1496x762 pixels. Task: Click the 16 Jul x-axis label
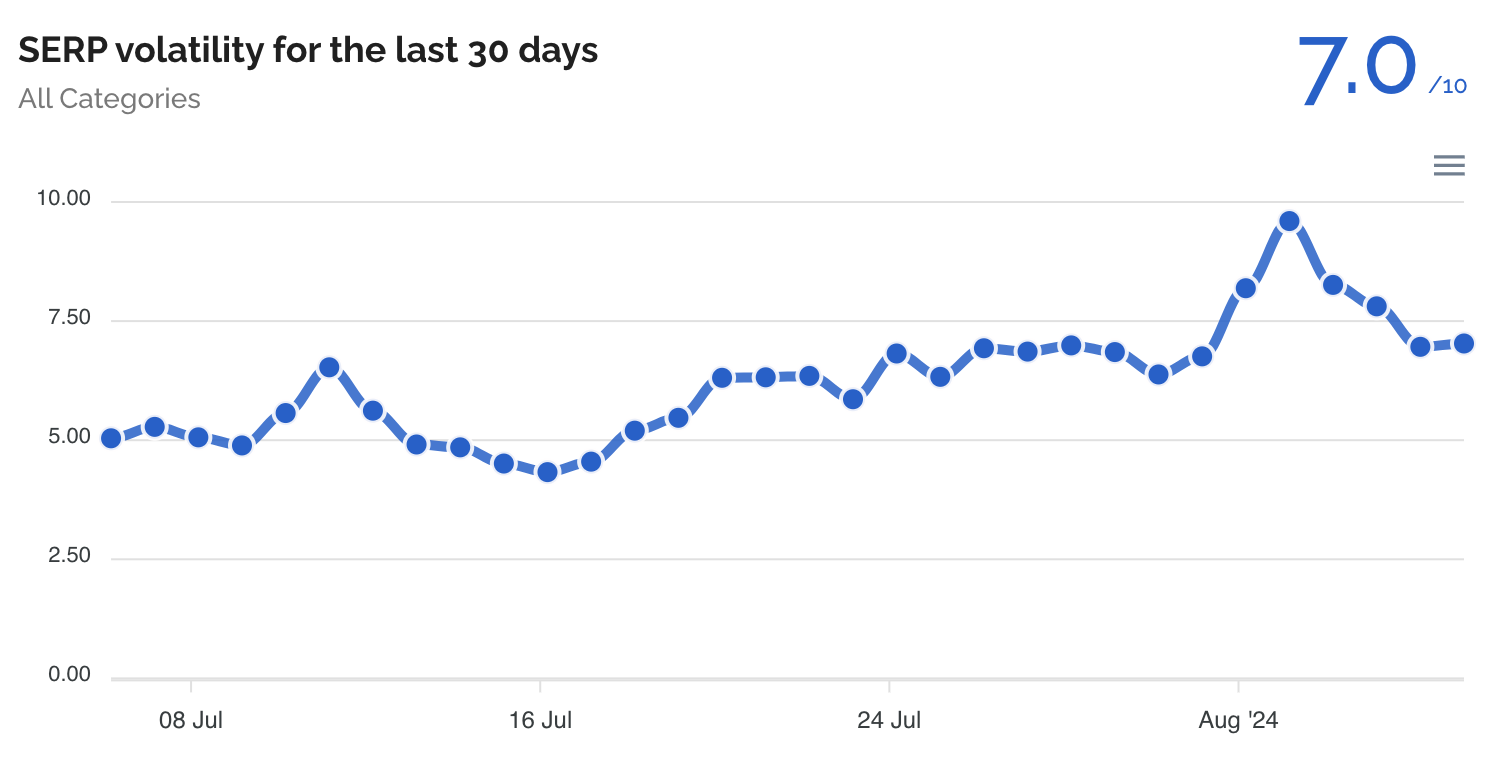540,720
